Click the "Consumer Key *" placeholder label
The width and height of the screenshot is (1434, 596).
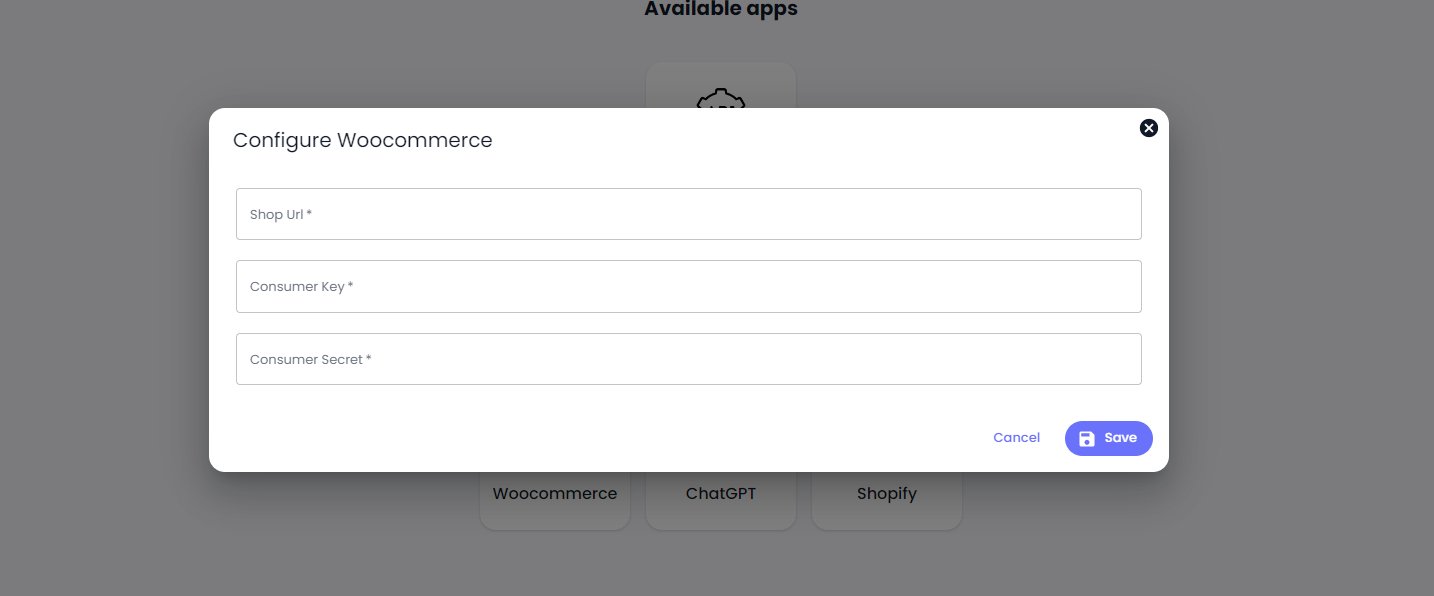tap(301, 287)
